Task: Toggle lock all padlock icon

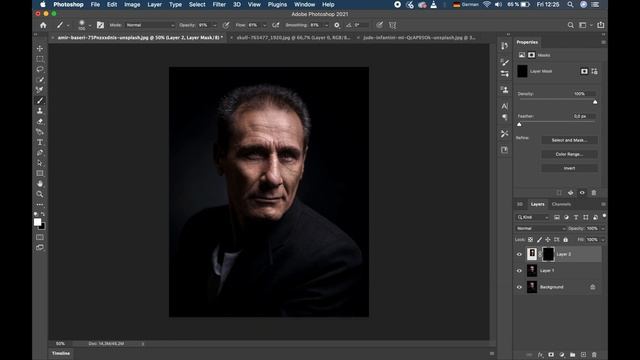Action: click(565, 240)
